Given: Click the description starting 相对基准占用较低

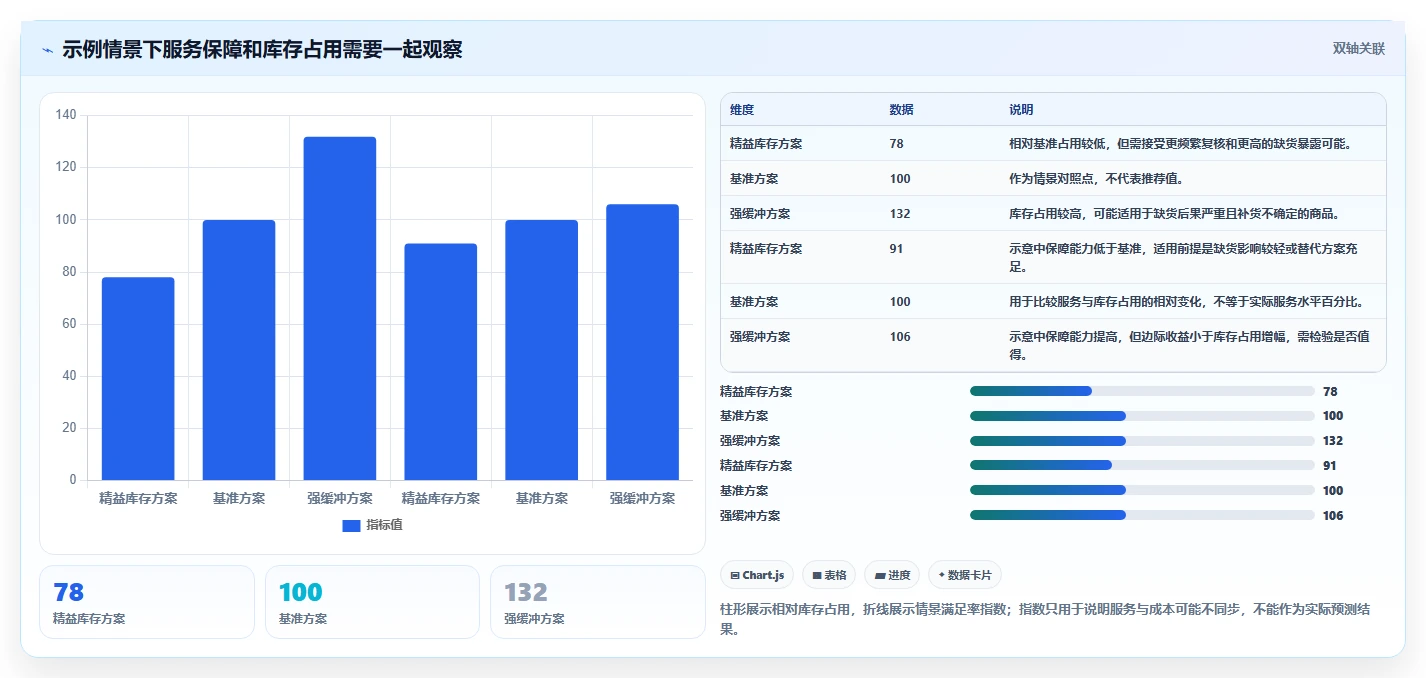Looking at the screenshot, I should point(1181,144).
